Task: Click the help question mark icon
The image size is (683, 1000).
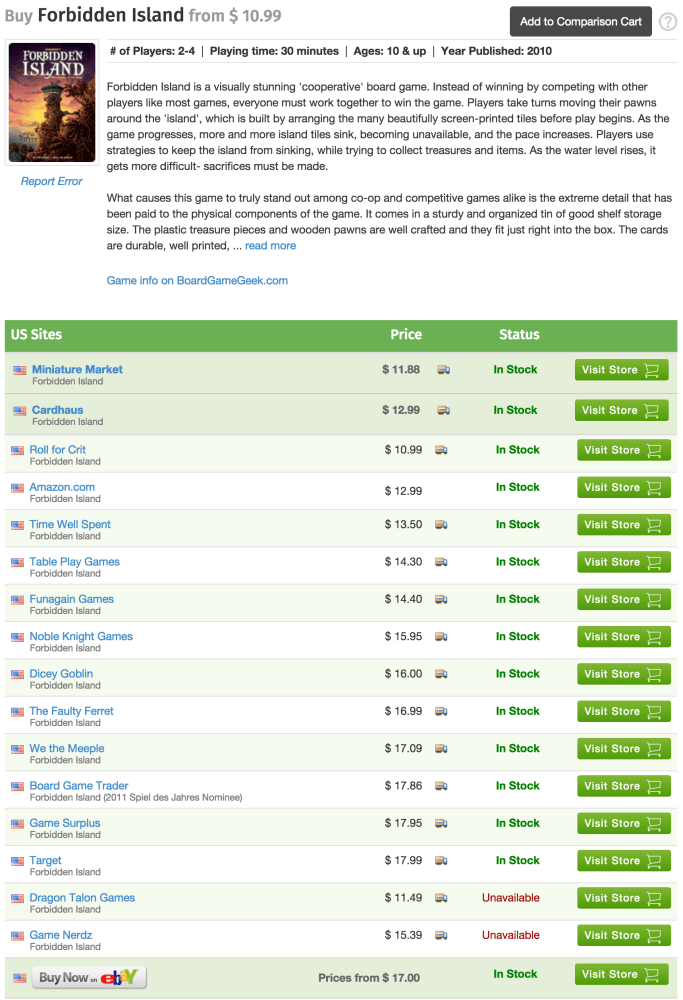Action: 668,22
